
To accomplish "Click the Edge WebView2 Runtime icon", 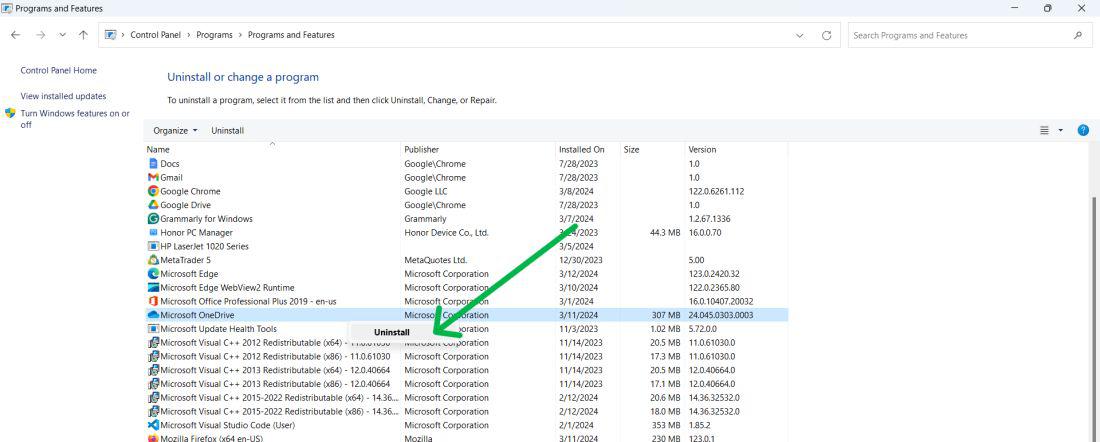I will (x=154, y=288).
